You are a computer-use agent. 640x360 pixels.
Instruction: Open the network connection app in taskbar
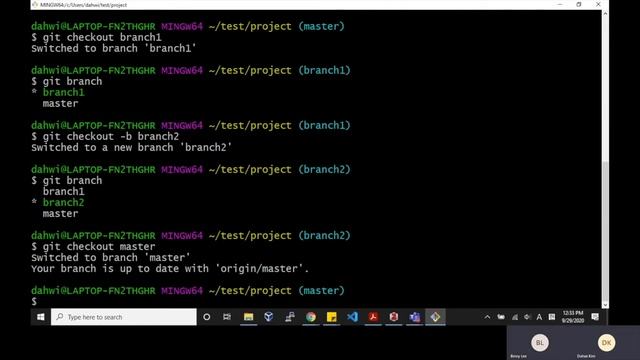[290, 317]
